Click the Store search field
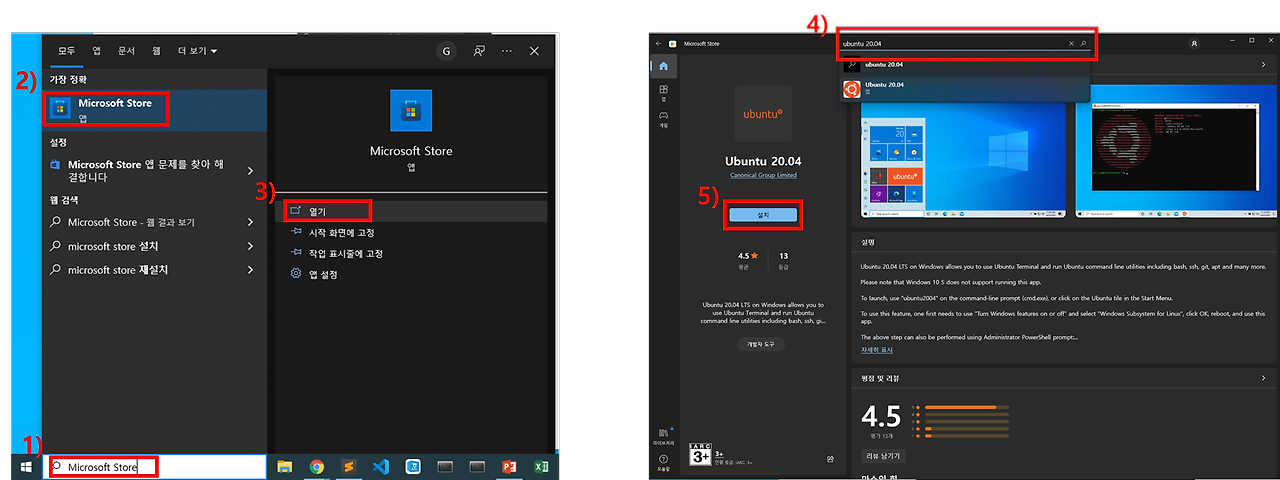The width and height of the screenshot is (1280, 480). 966,44
